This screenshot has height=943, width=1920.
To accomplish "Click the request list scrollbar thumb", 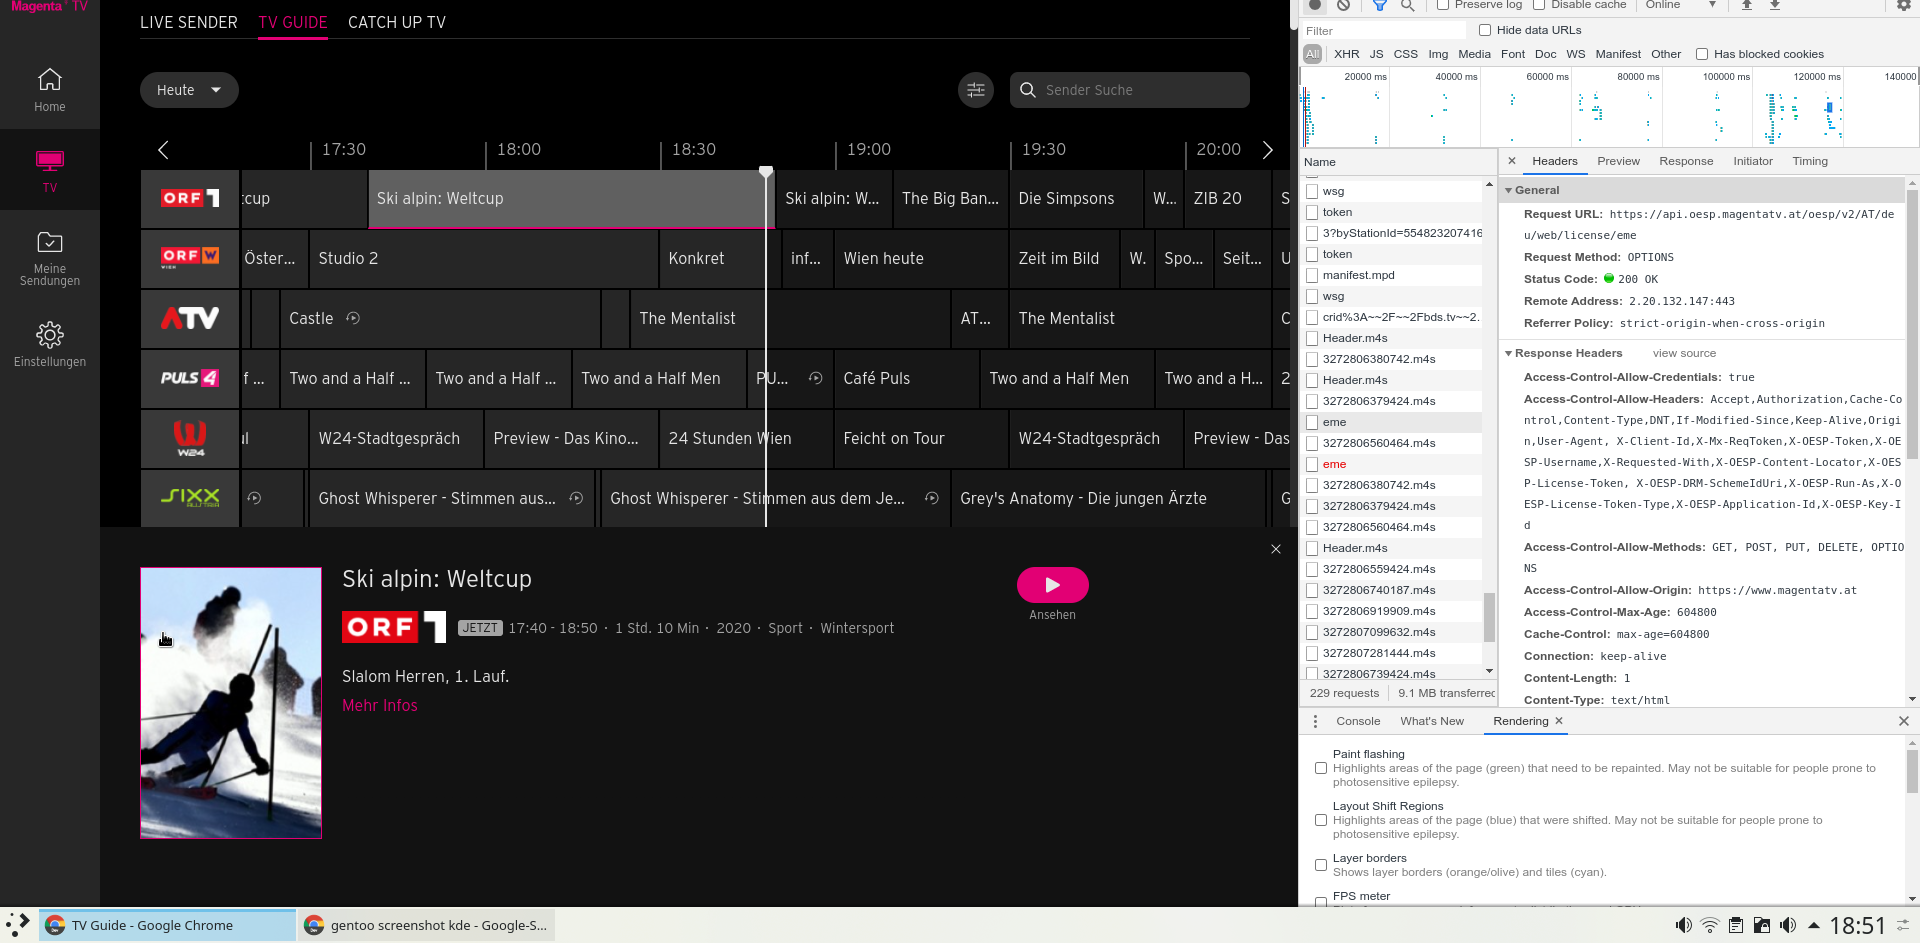I will tap(1489, 617).
